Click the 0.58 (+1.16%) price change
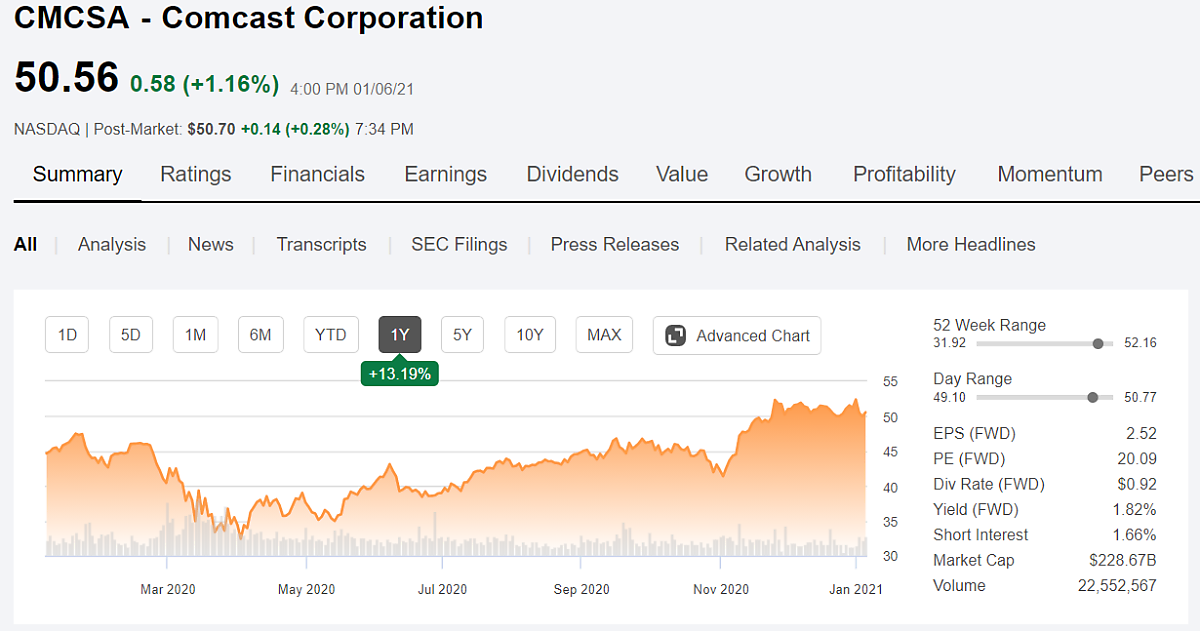Image resolution: width=1200 pixels, height=631 pixels. (x=205, y=84)
